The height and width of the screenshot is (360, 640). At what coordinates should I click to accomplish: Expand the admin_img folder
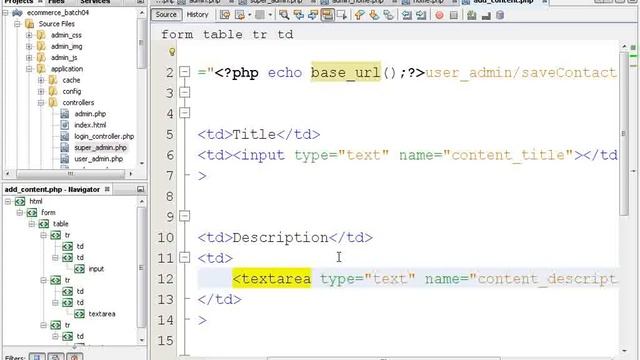coord(29,47)
